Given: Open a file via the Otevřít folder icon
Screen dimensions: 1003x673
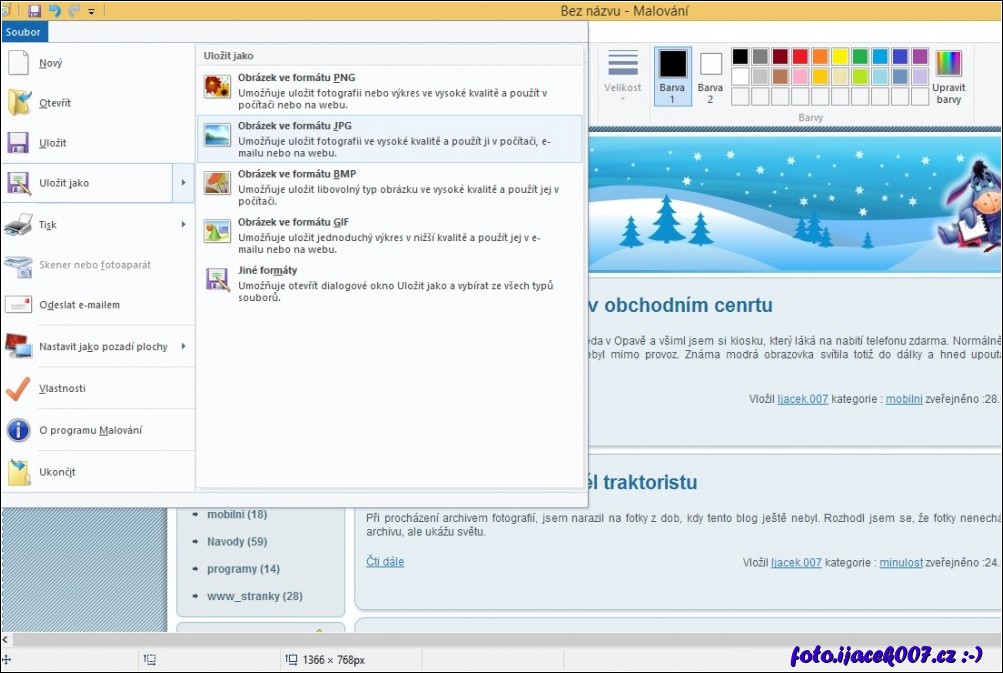Looking at the screenshot, I should [x=19, y=103].
